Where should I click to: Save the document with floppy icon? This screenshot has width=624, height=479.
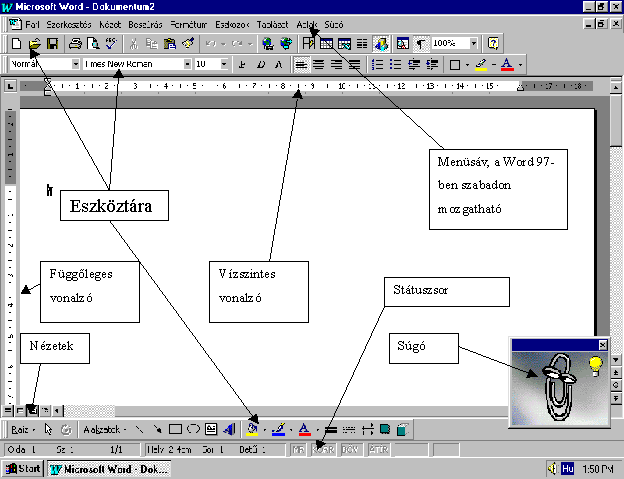point(53,43)
